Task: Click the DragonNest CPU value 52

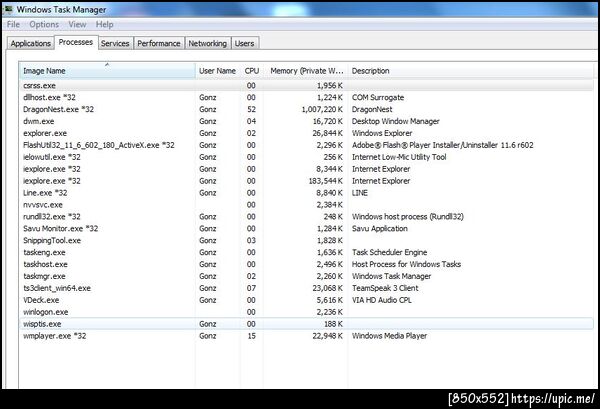Action: pos(251,109)
